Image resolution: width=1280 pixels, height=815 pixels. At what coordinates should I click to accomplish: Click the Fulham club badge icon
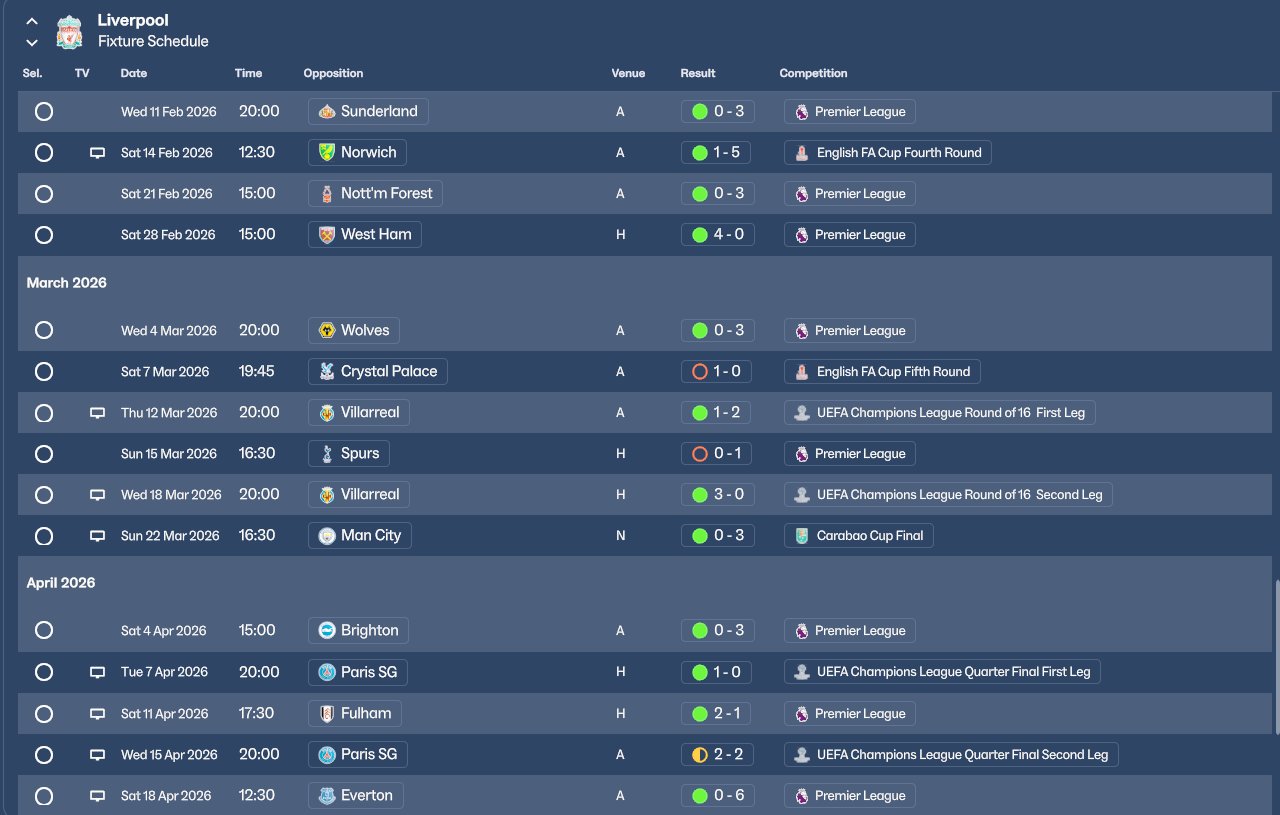point(326,714)
